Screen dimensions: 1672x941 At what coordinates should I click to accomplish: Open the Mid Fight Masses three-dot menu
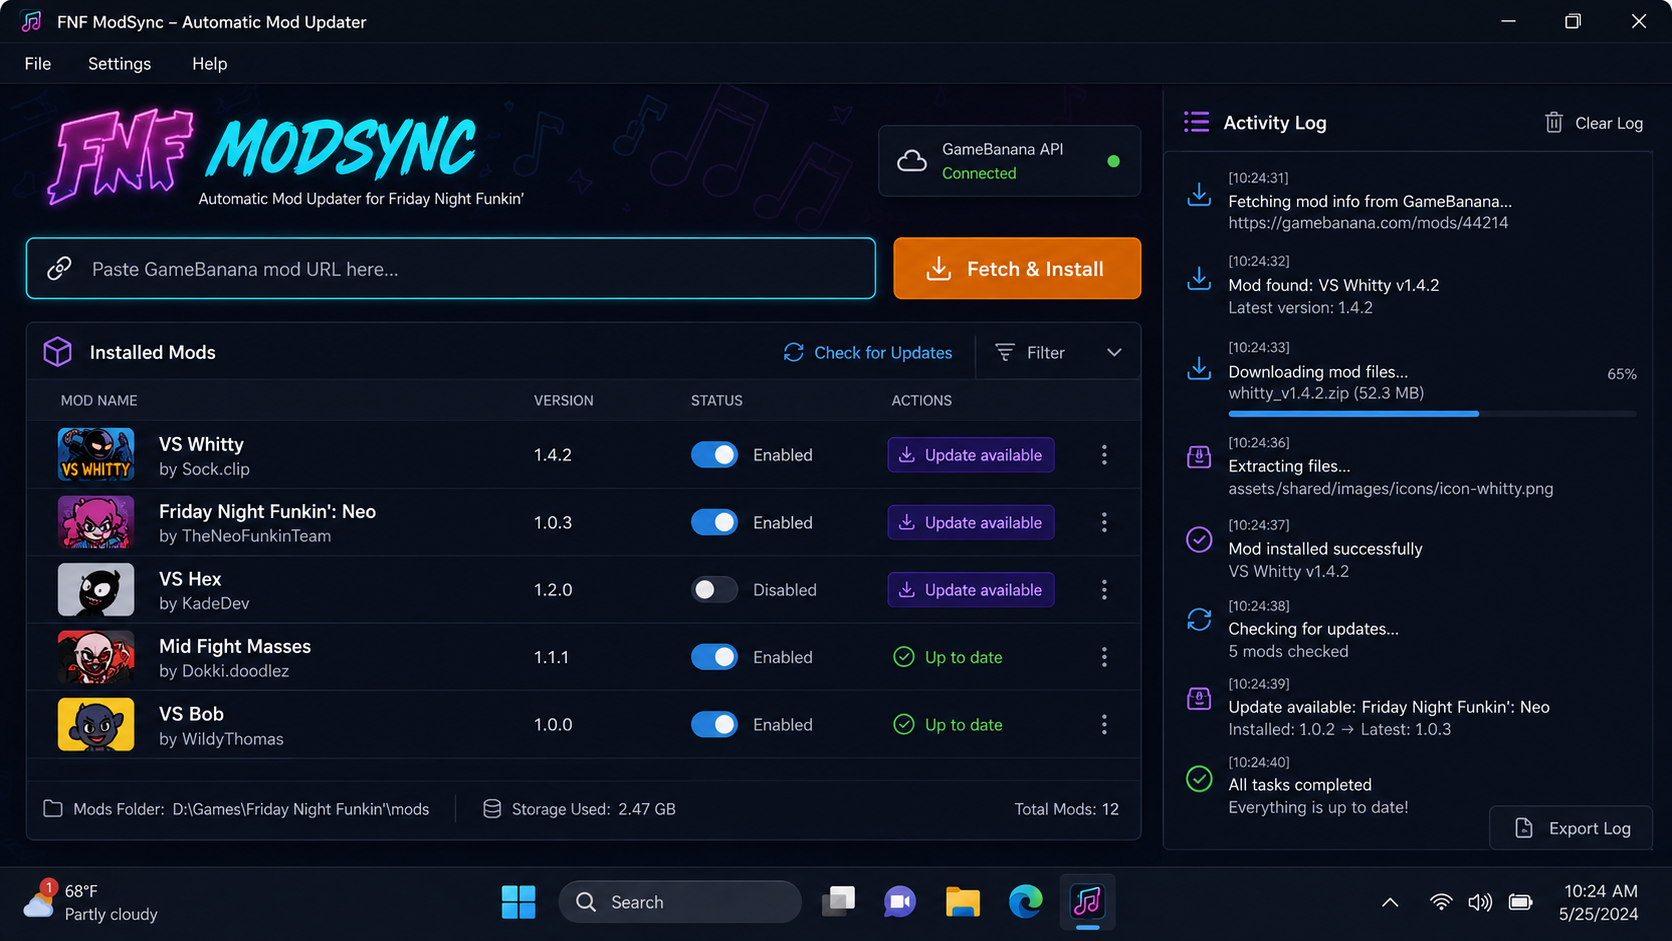[x=1104, y=657]
